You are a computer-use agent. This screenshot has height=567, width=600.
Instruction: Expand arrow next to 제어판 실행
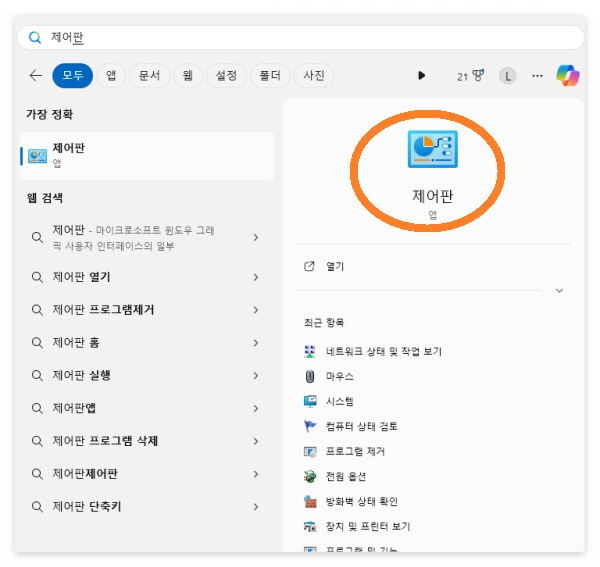[256, 375]
